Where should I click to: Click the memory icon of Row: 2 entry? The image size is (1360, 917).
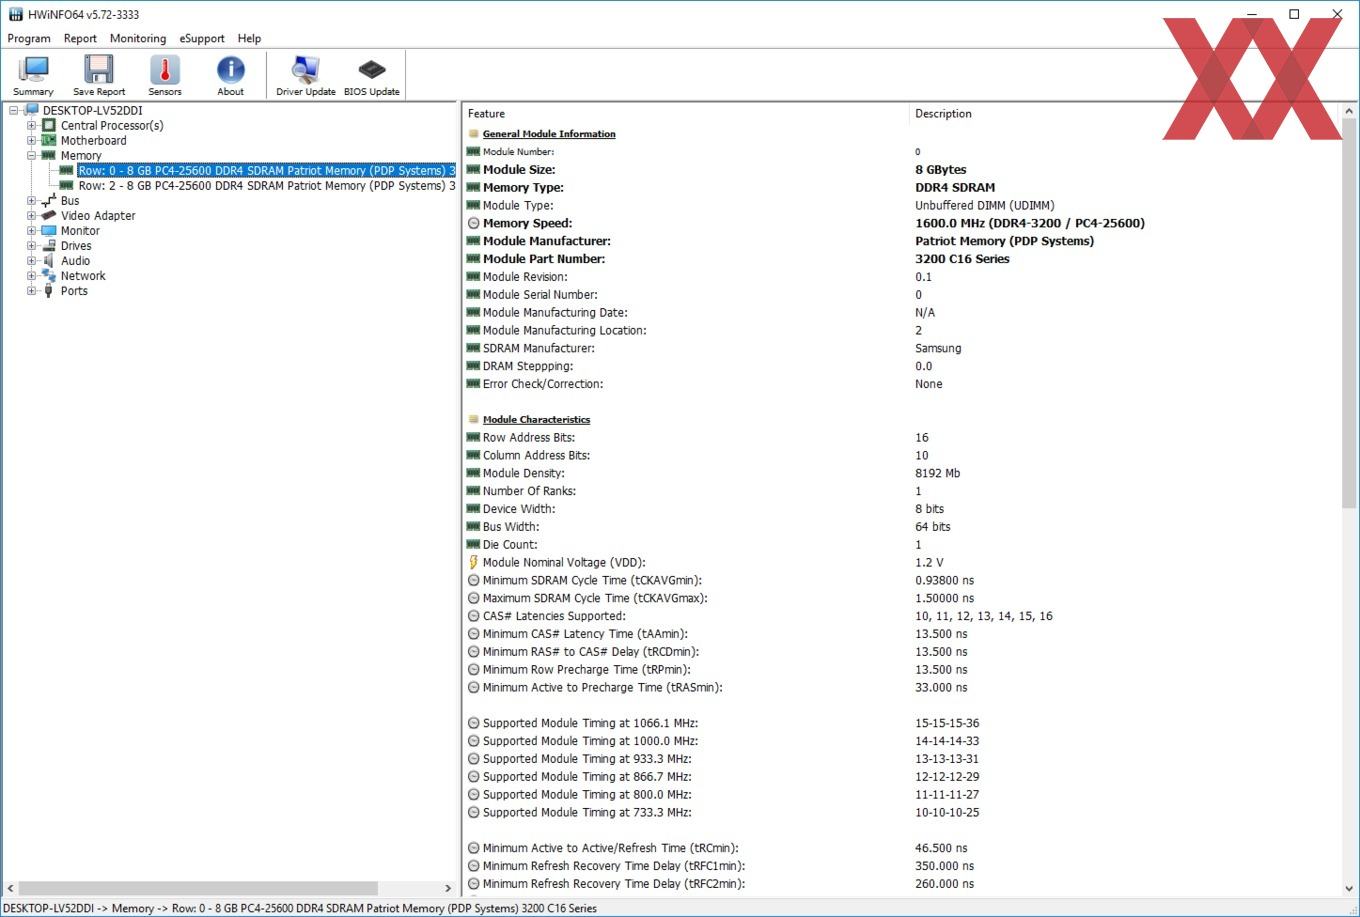[66, 185]
